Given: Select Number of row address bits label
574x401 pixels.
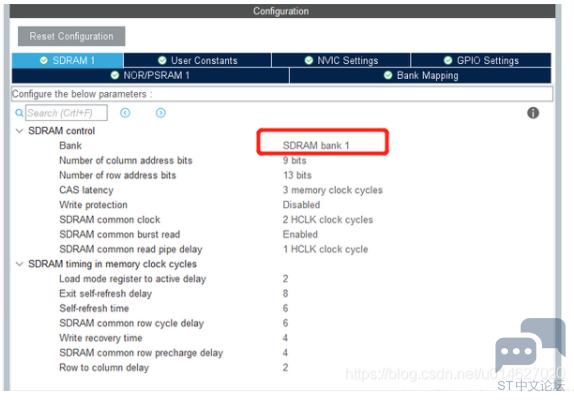Looking at the screenshot, I should 118,175.
